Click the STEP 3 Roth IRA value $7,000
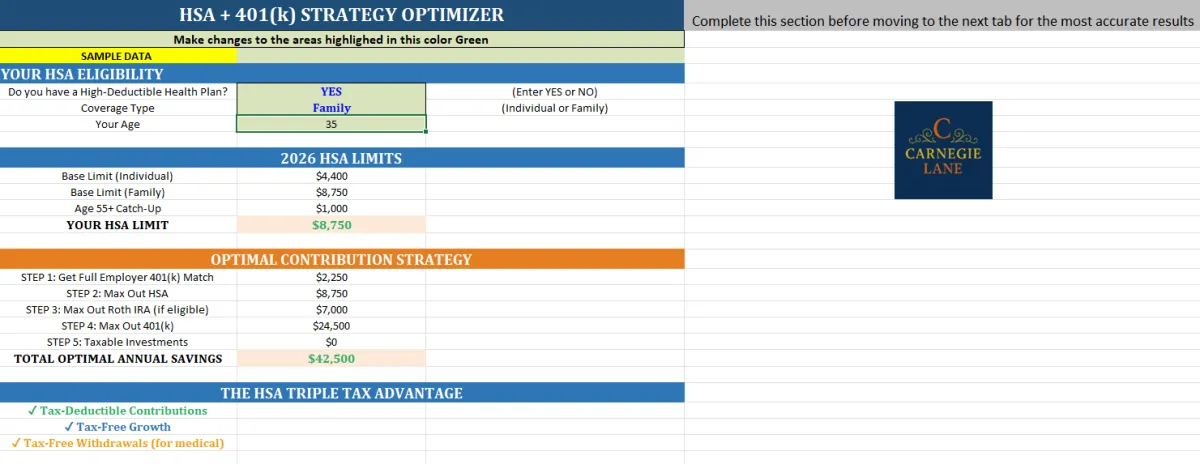The image size is (1200, 464). pyautogui.click(x=331, y=310)
